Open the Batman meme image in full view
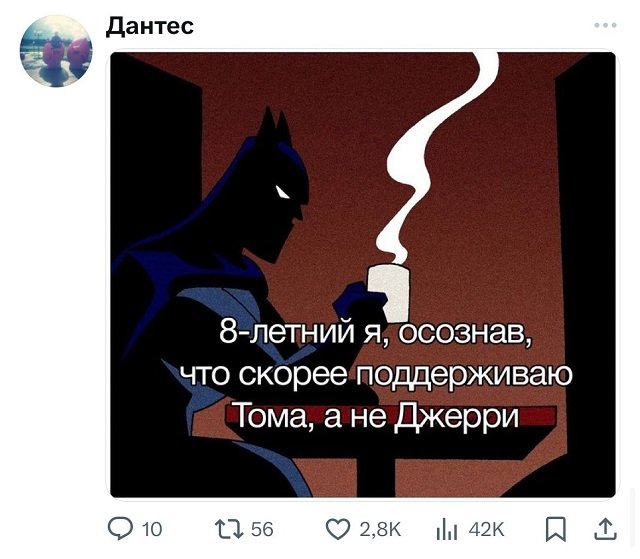640x559 pixels. coord(363,275)
